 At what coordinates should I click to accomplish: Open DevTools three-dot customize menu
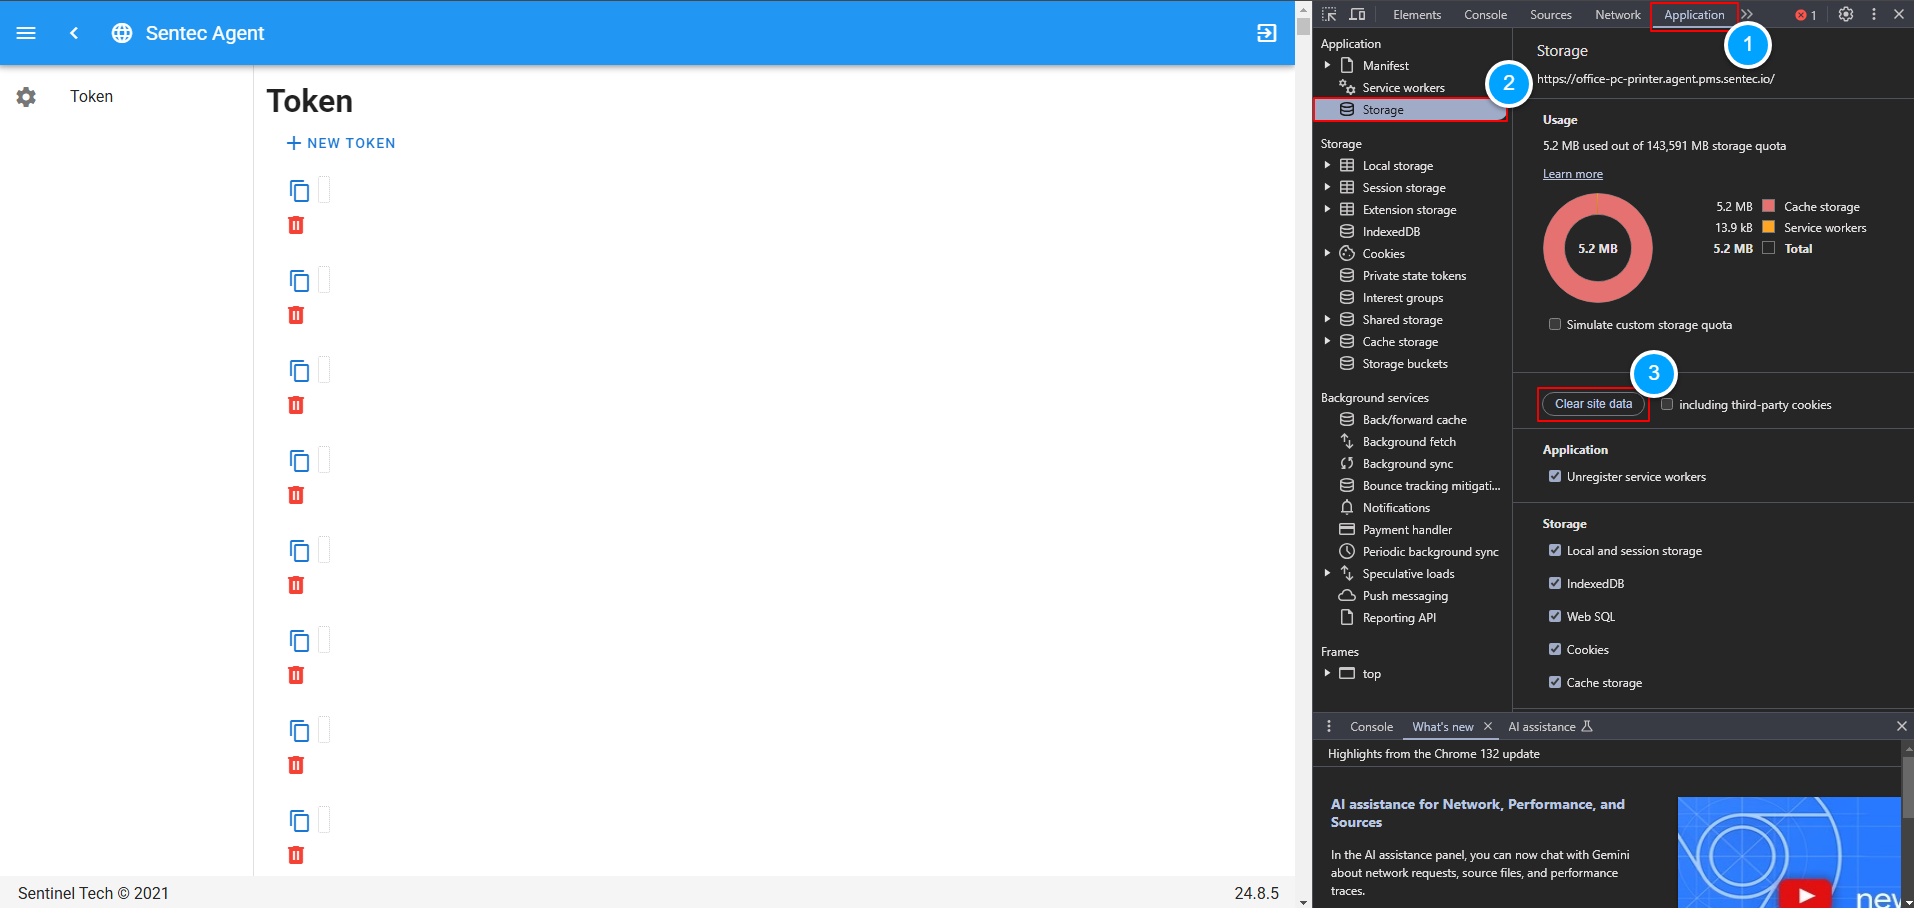(1874, 14)
